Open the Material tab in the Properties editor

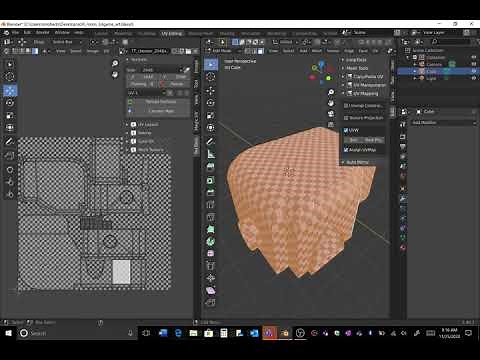[403, 247]
